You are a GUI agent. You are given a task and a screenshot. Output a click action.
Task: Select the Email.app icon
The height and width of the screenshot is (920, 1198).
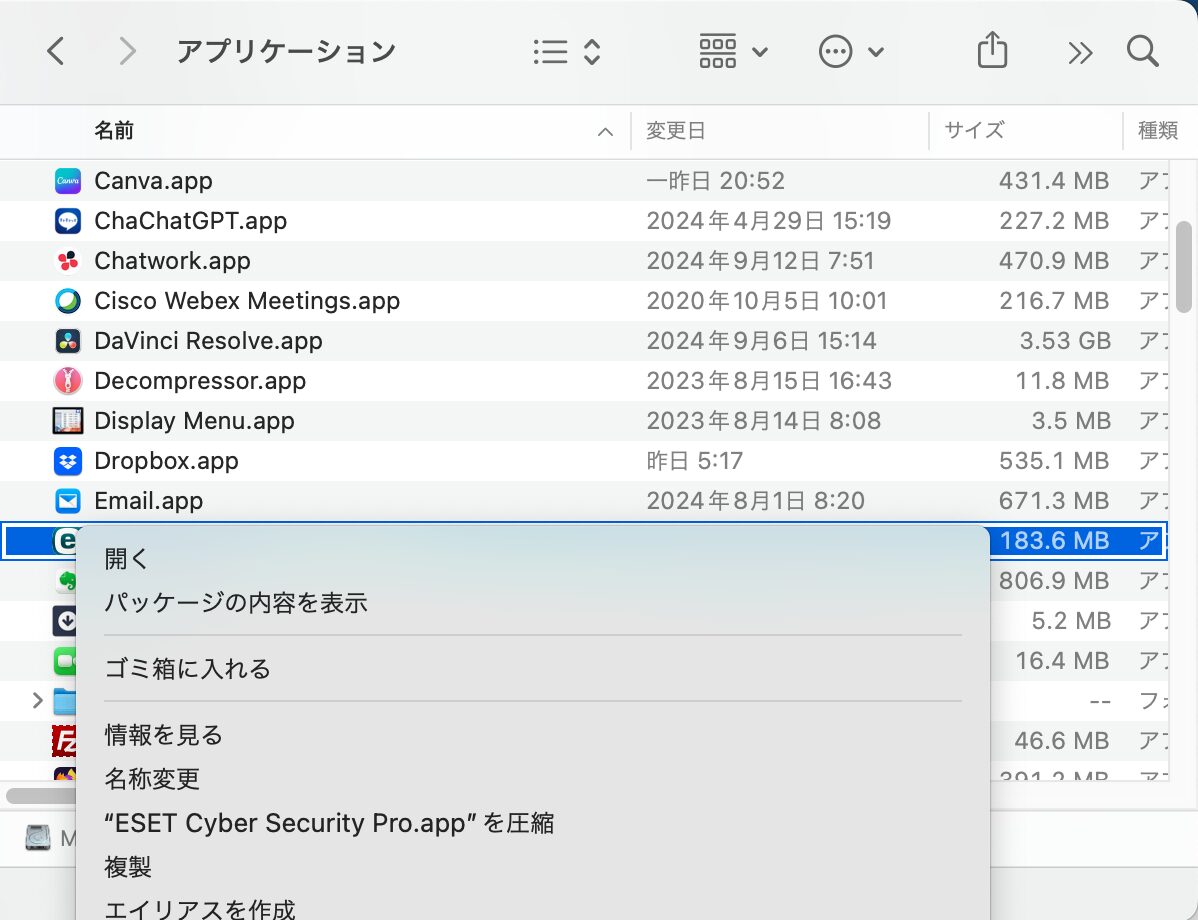[68, 501]
